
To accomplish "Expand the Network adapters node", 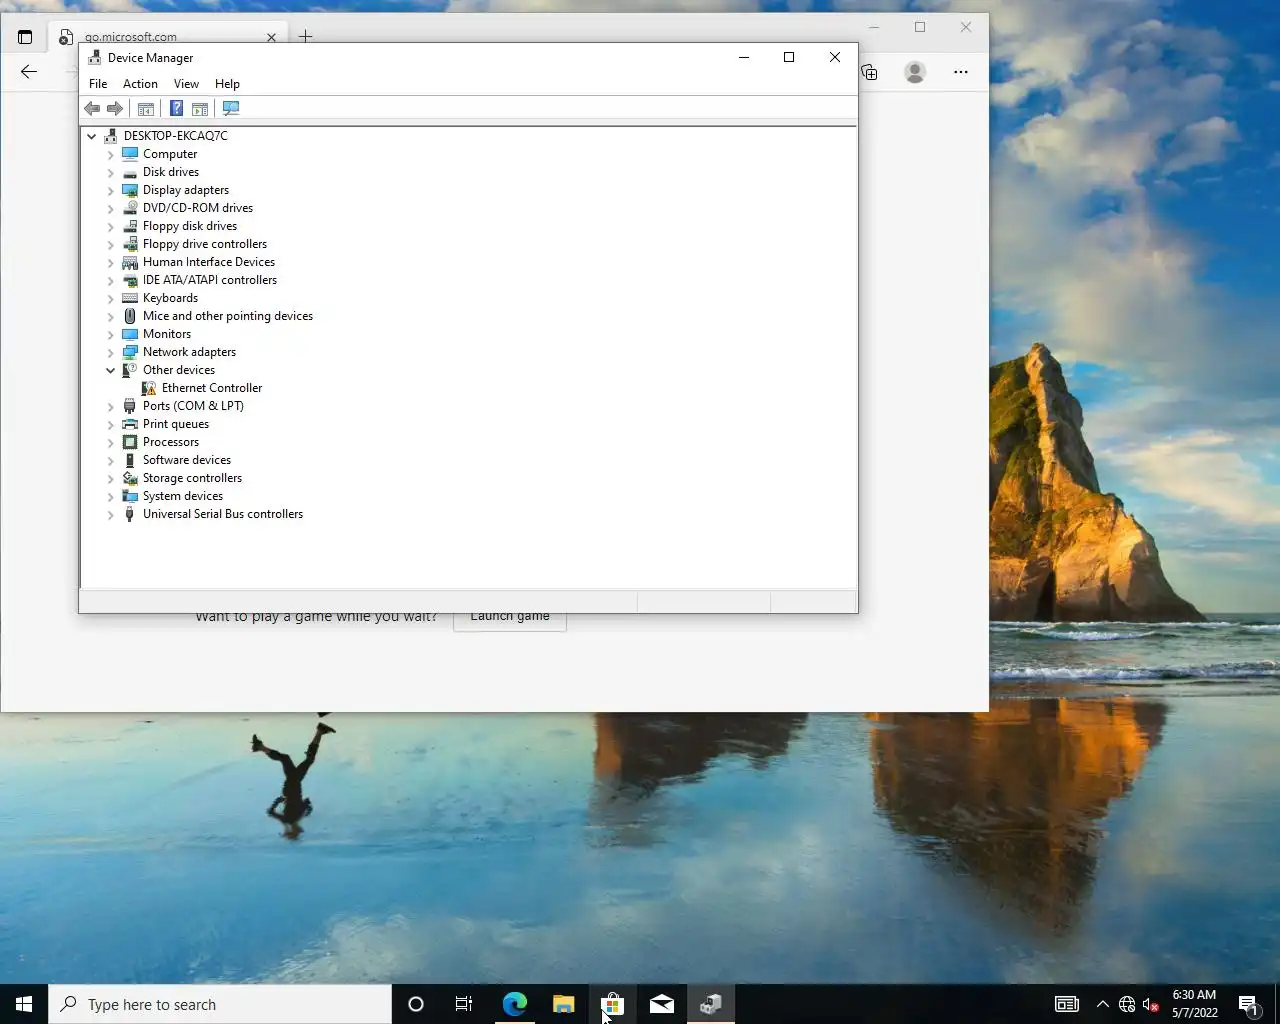I will coord(111,352).
